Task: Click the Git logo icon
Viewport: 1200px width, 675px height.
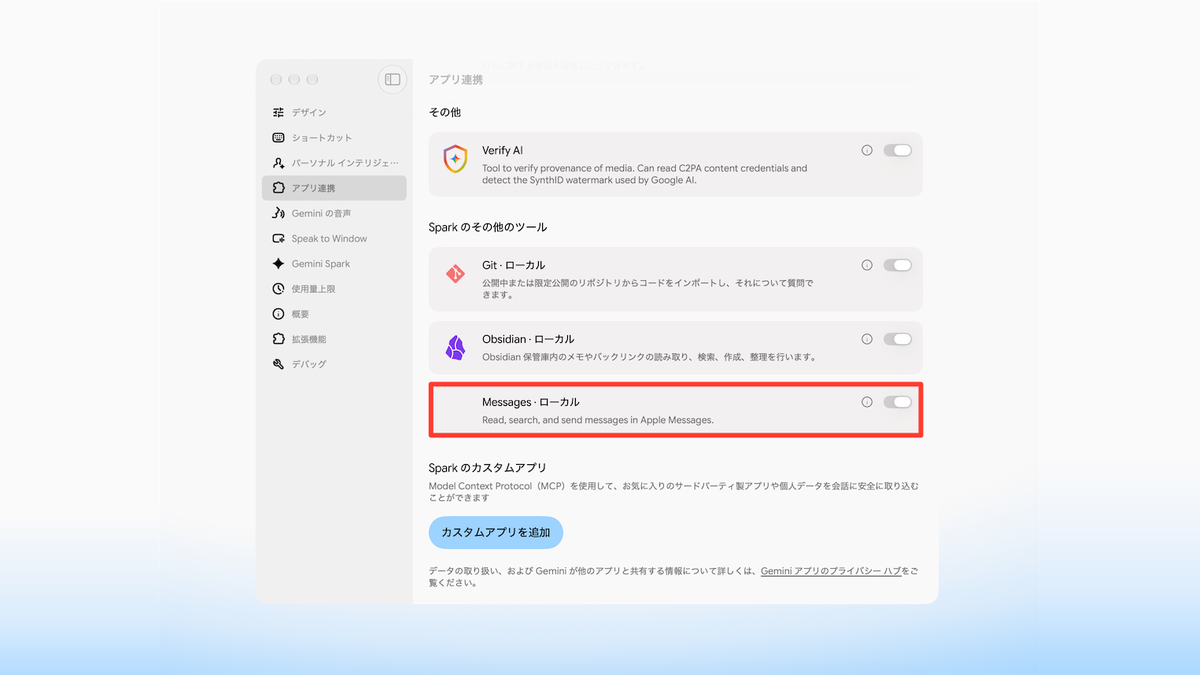Action: point(455,273)
